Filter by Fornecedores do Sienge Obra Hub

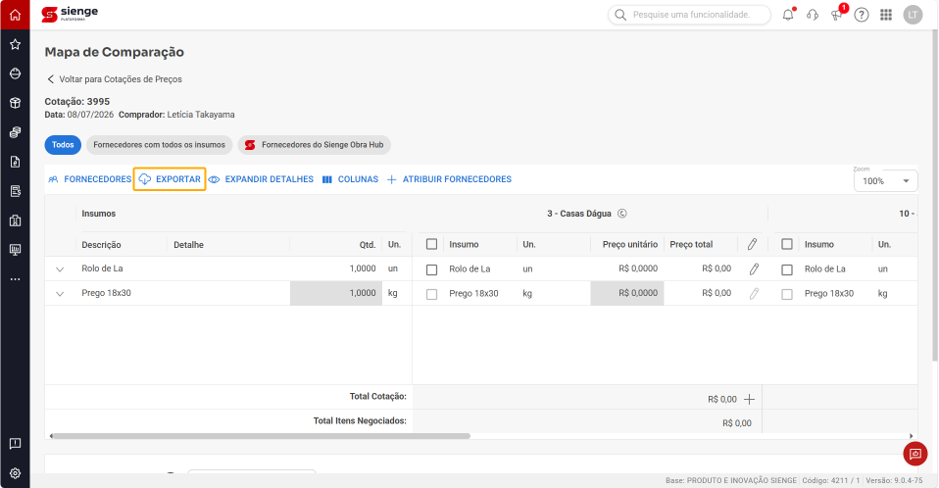314,145
